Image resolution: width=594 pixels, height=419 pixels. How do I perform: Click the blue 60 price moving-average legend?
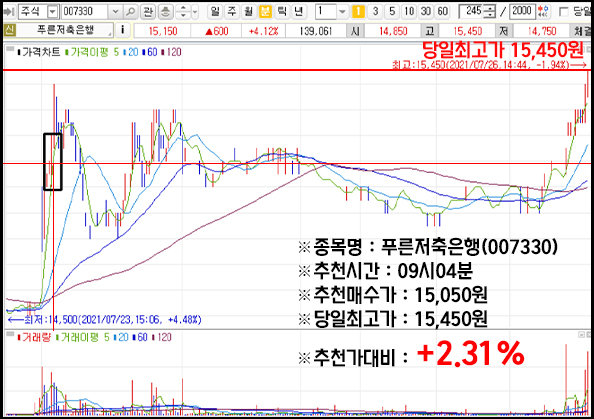[x=150, y=52]
